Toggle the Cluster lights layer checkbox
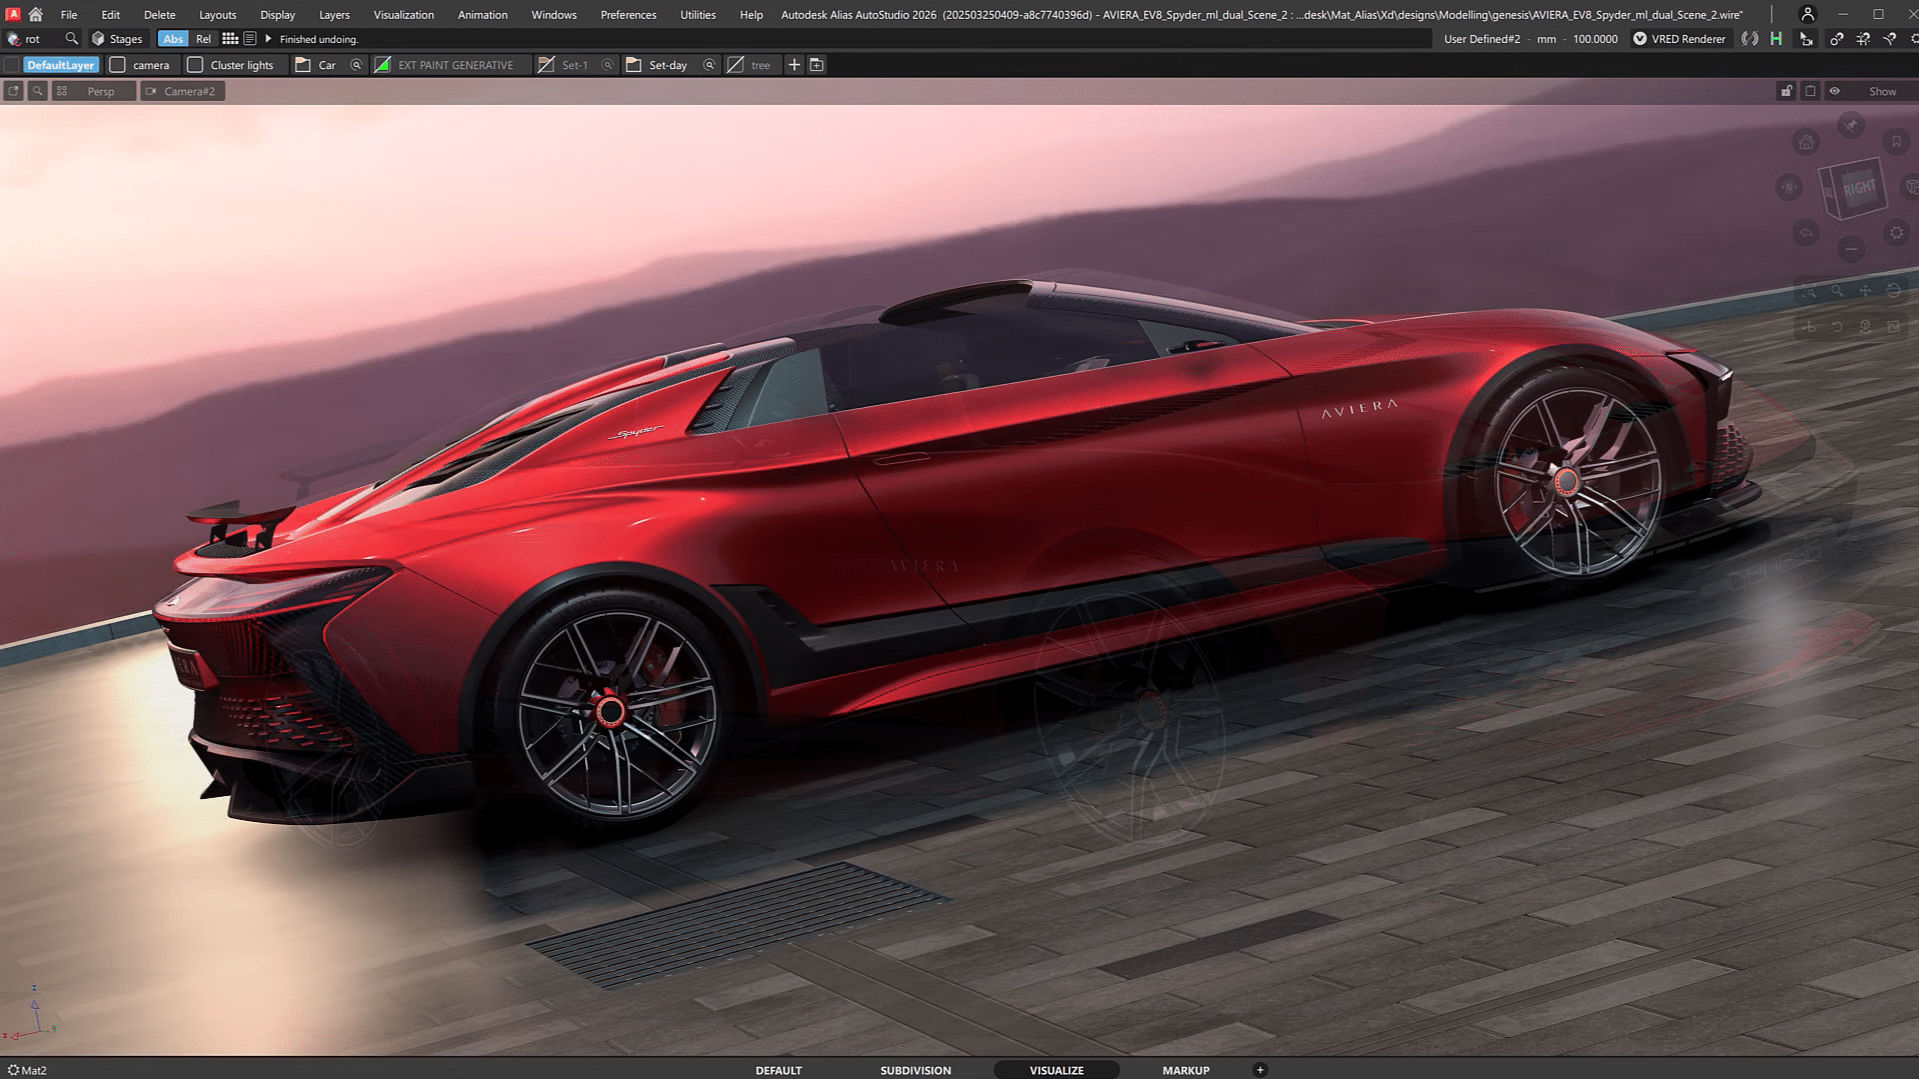Image resolution: width=1919 pixels, height=1079 pixels. (195, 64)
